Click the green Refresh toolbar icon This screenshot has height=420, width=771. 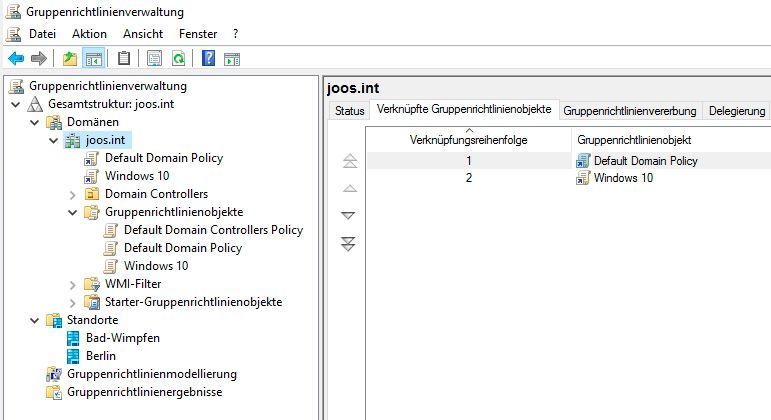coord(178,59)
